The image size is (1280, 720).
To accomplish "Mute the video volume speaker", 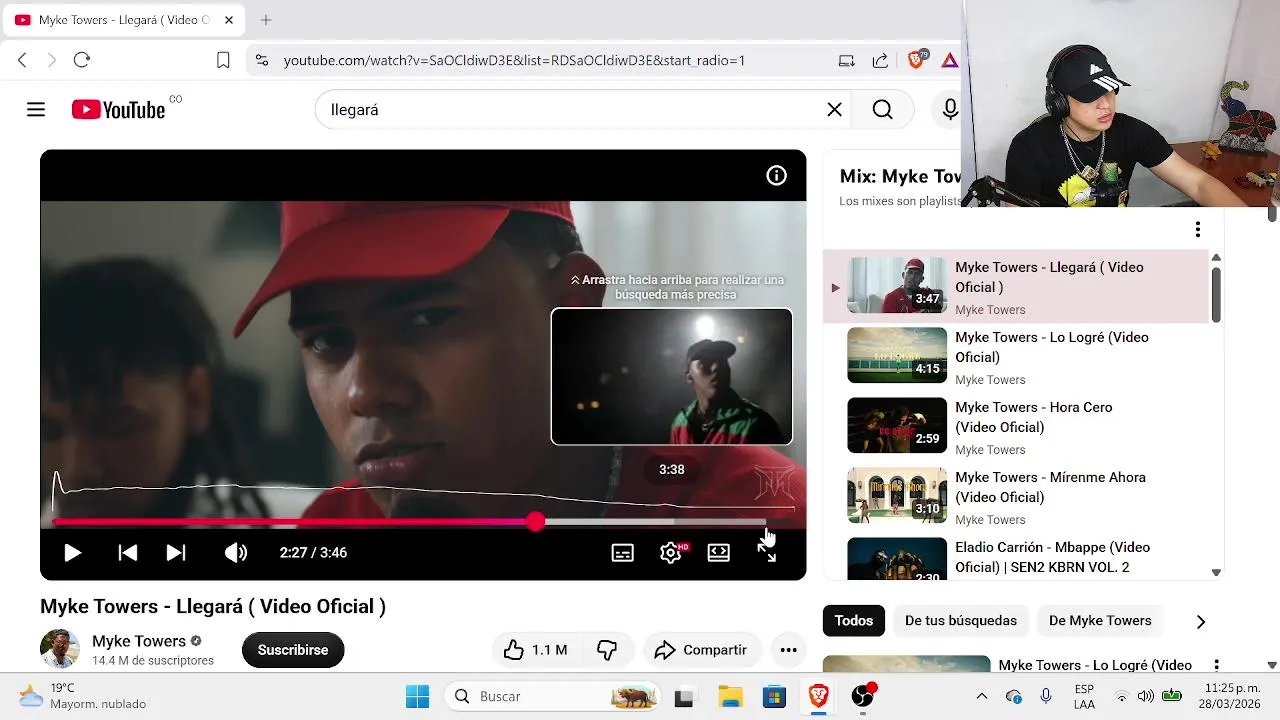I will 236,553.
